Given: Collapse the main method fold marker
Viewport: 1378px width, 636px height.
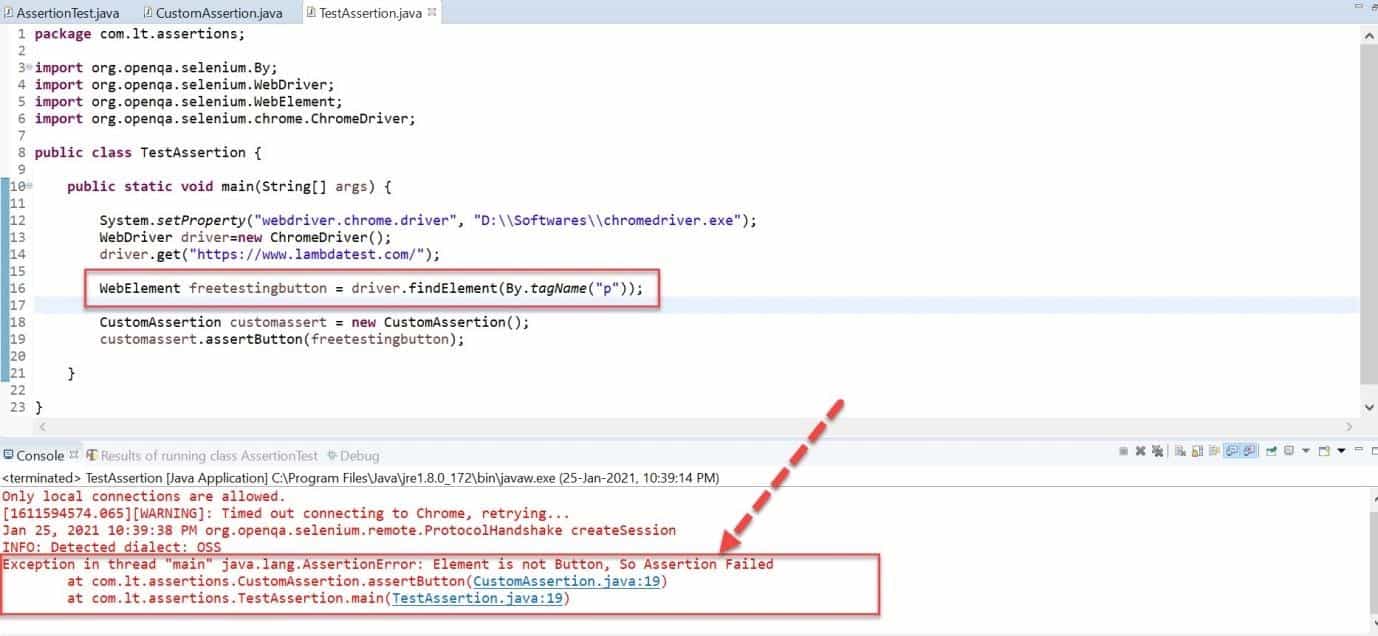Looking at the screenshot, I should (x=29, y=186).
